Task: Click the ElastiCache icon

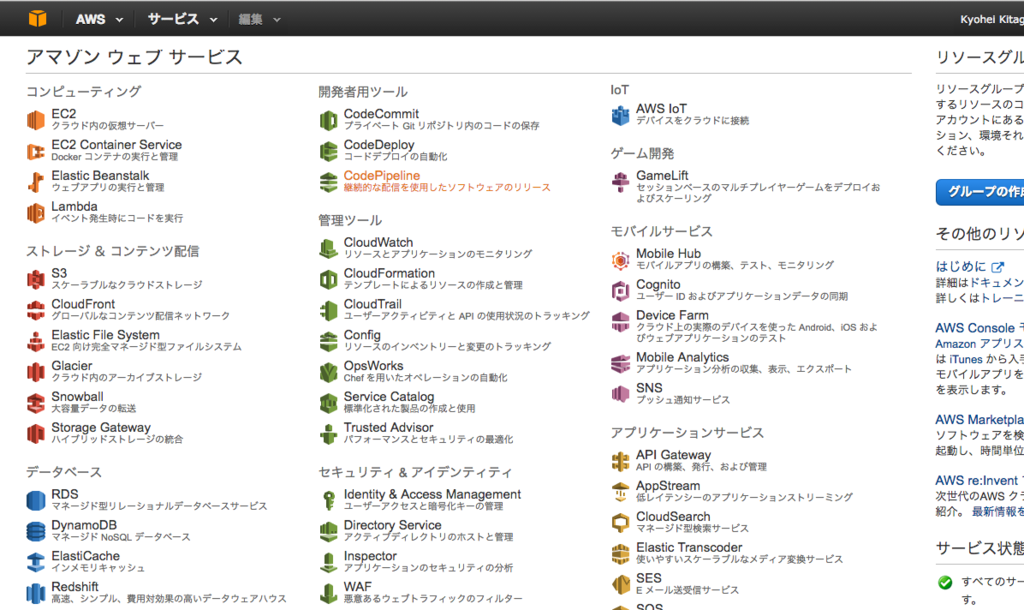Action: 36,562
